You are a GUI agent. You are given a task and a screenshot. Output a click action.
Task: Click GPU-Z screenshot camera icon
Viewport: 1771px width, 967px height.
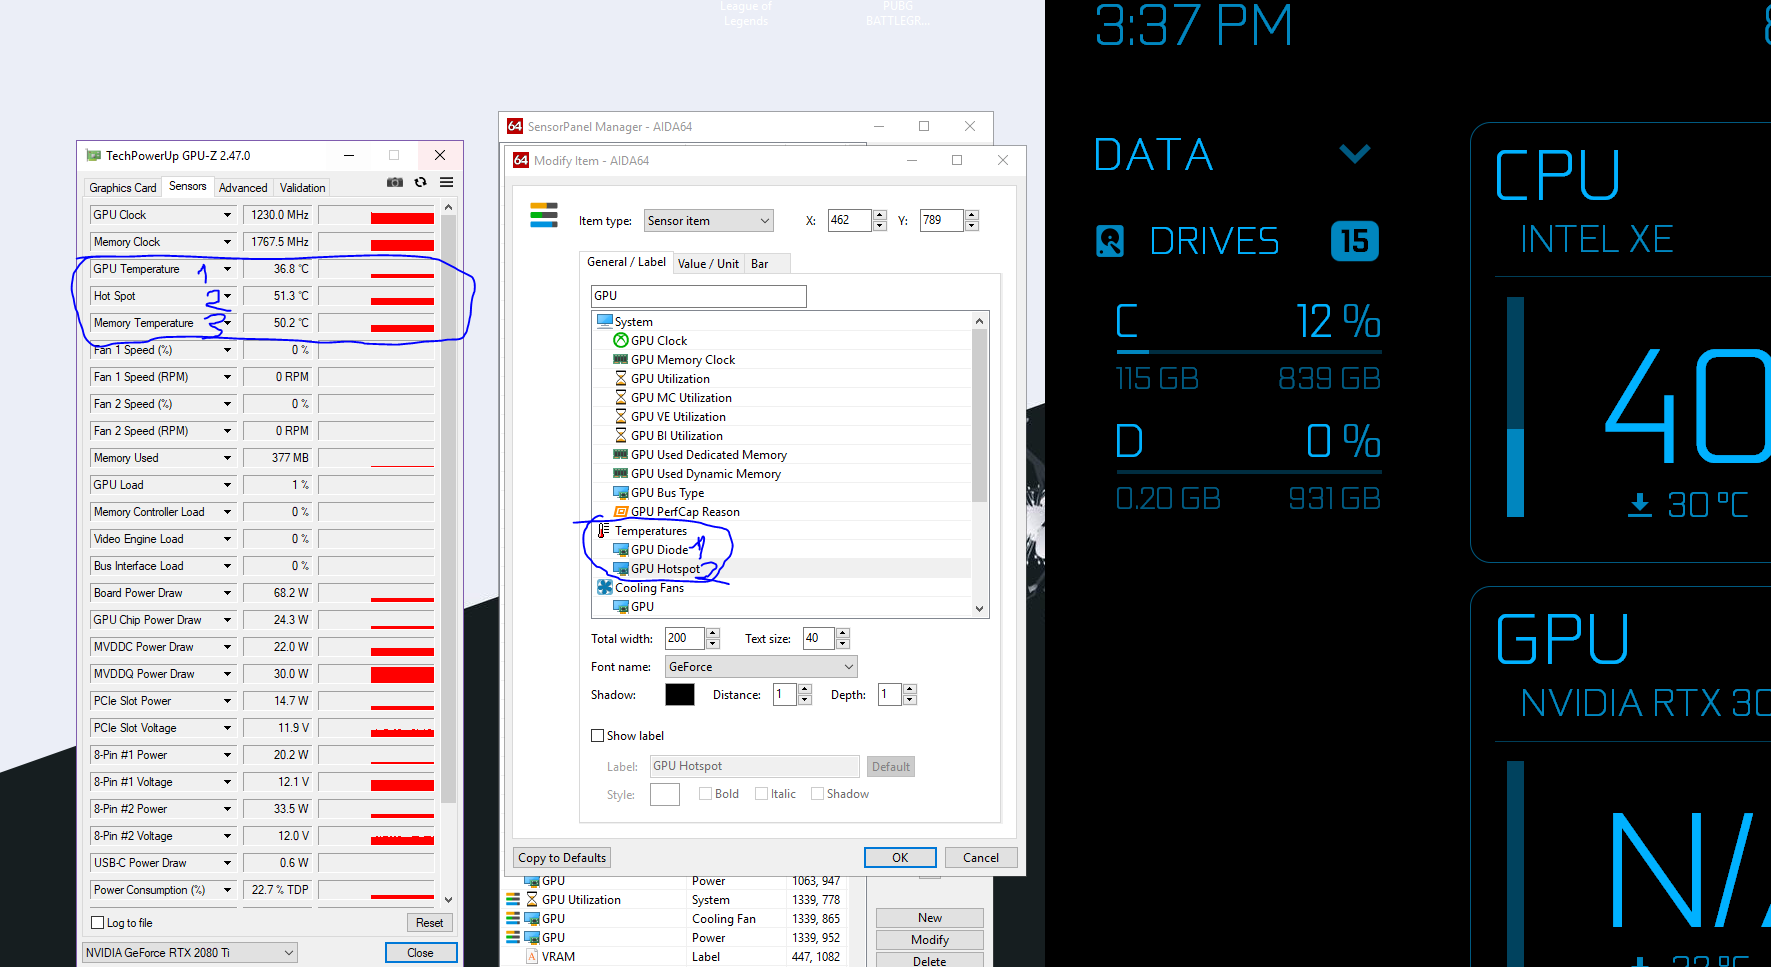(x=395, y=183)
